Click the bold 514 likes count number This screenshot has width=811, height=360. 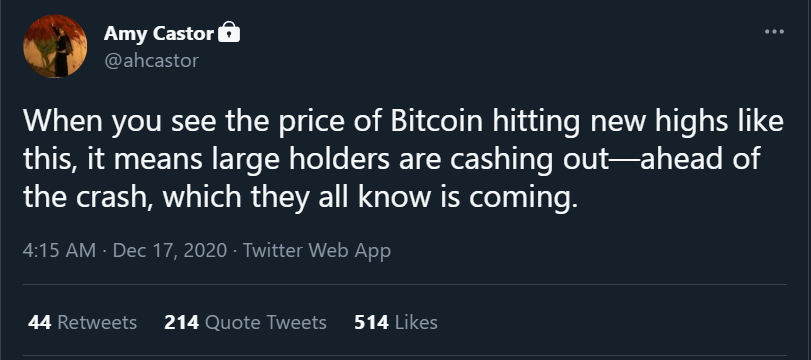point(371,322)
